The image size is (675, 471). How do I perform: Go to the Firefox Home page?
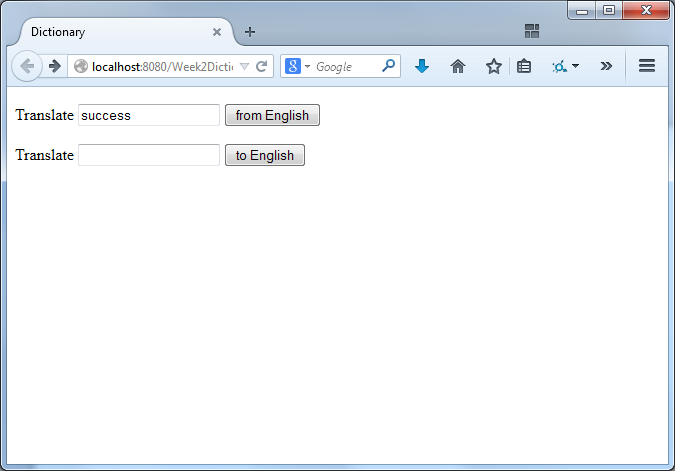(x=458, y=66)
